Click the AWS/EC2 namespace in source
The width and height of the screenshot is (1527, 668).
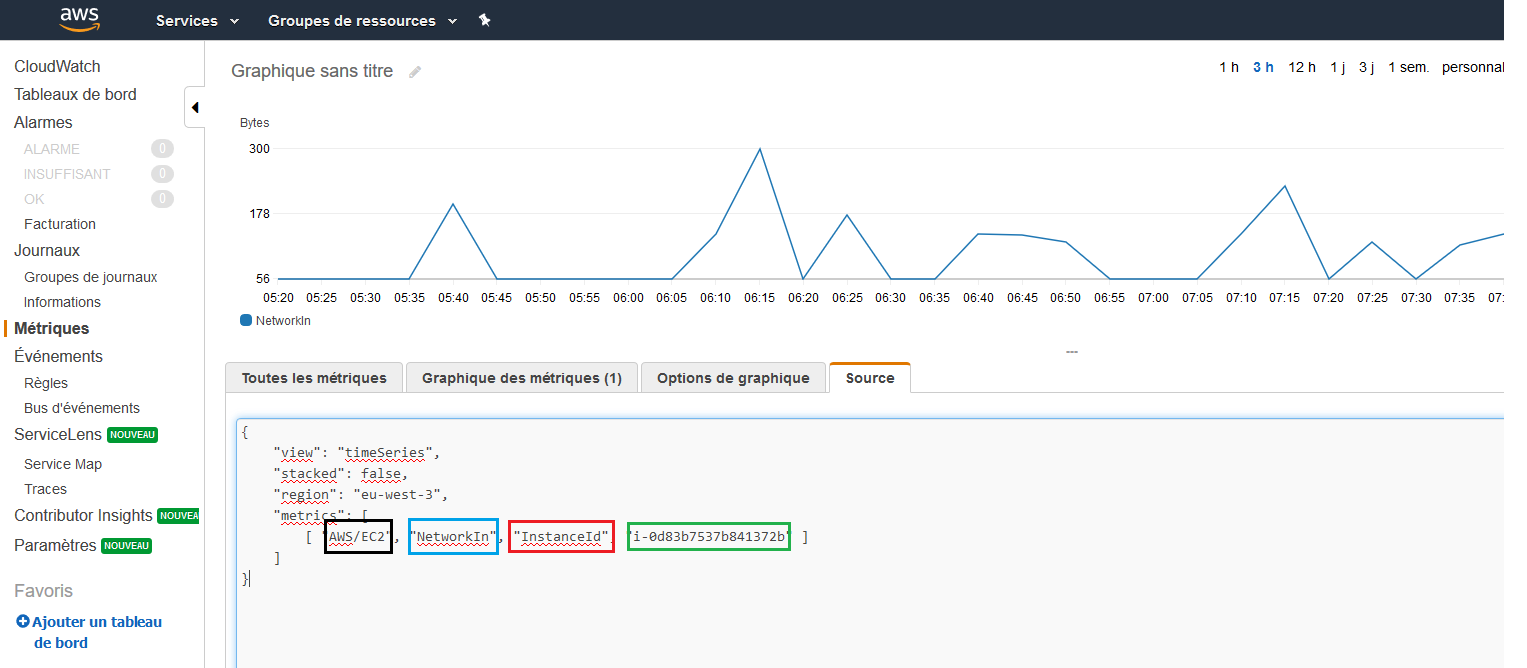[x=358, y=537]
